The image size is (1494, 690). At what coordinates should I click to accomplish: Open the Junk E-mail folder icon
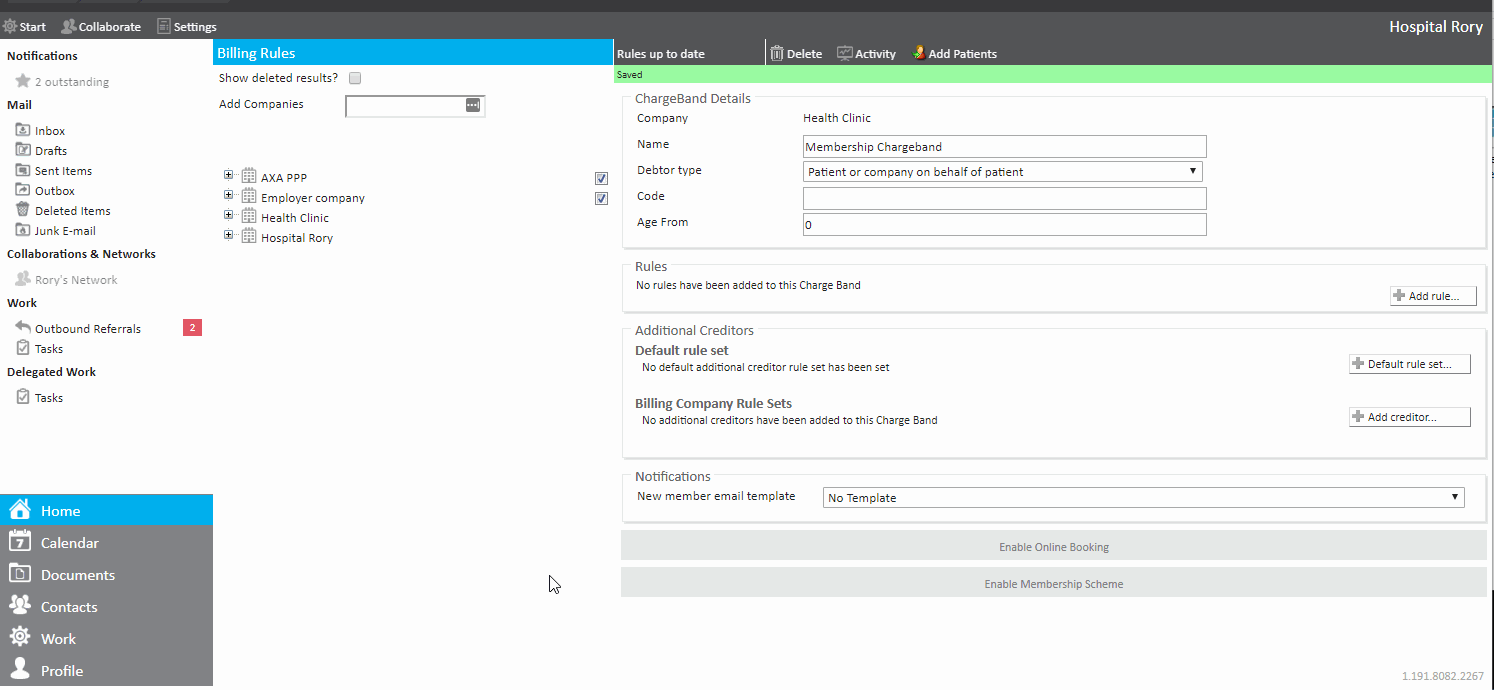(23, 230)
